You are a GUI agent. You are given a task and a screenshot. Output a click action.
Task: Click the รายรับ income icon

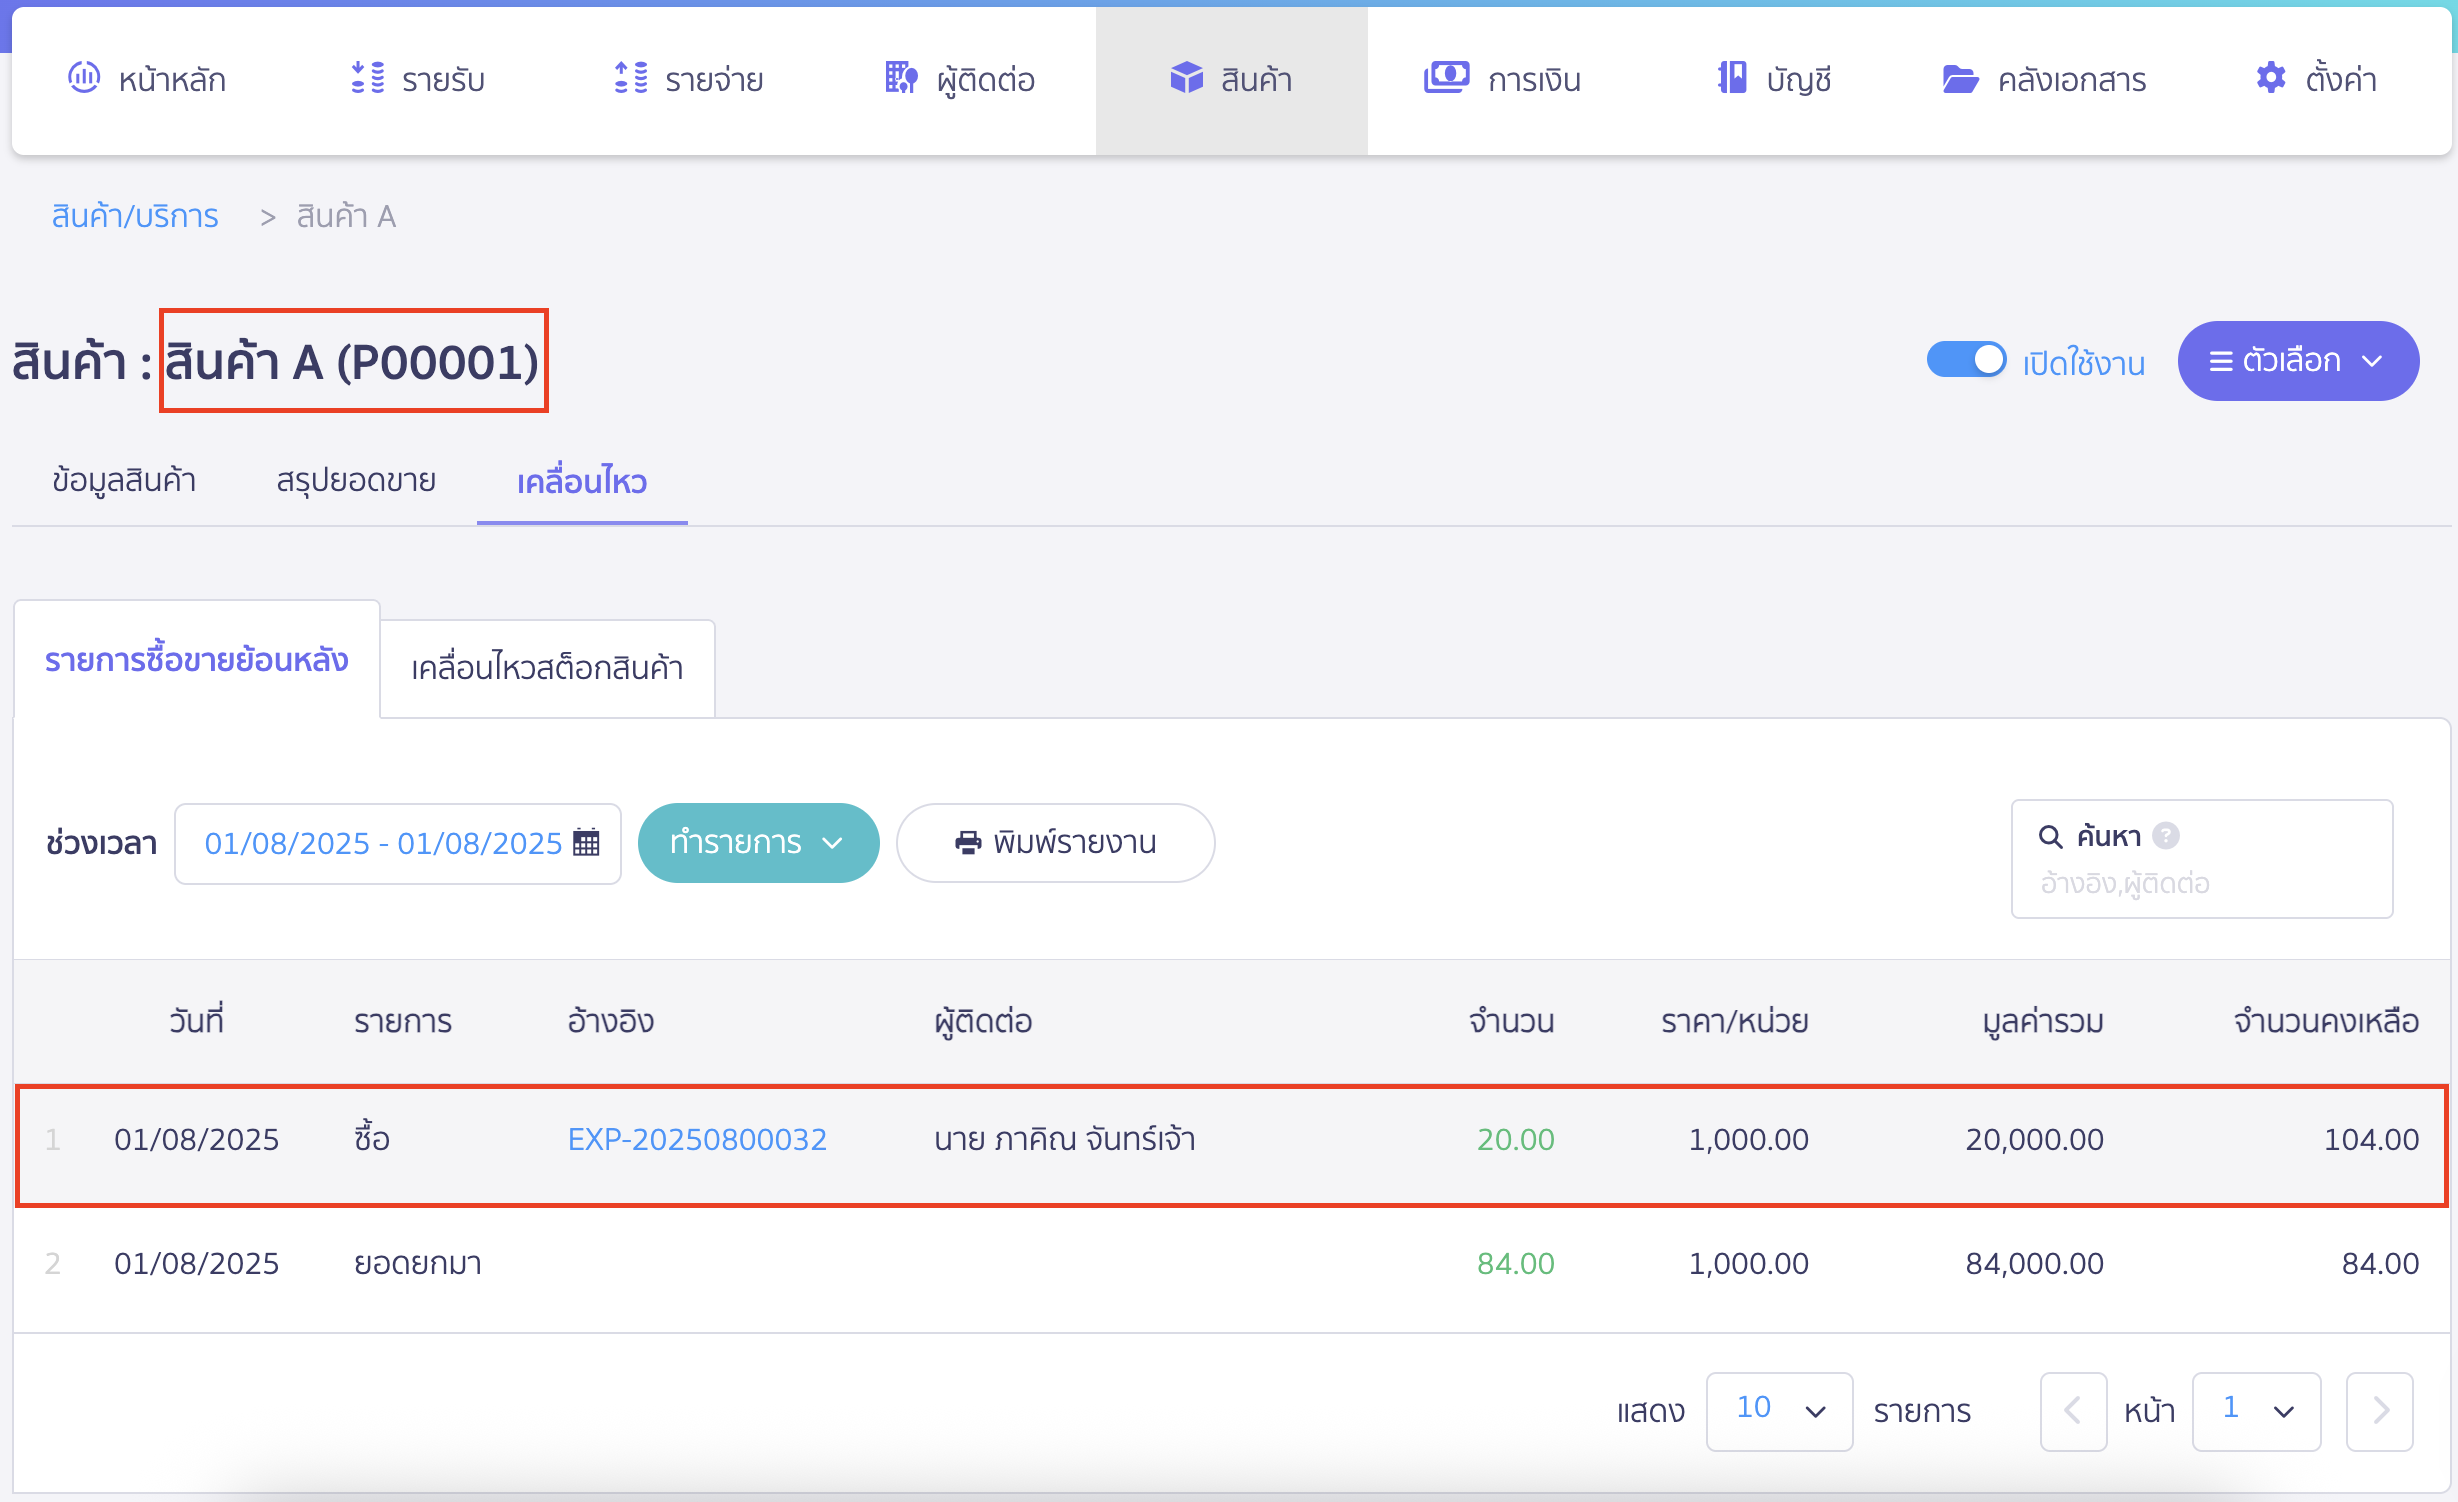coord(368,77)
